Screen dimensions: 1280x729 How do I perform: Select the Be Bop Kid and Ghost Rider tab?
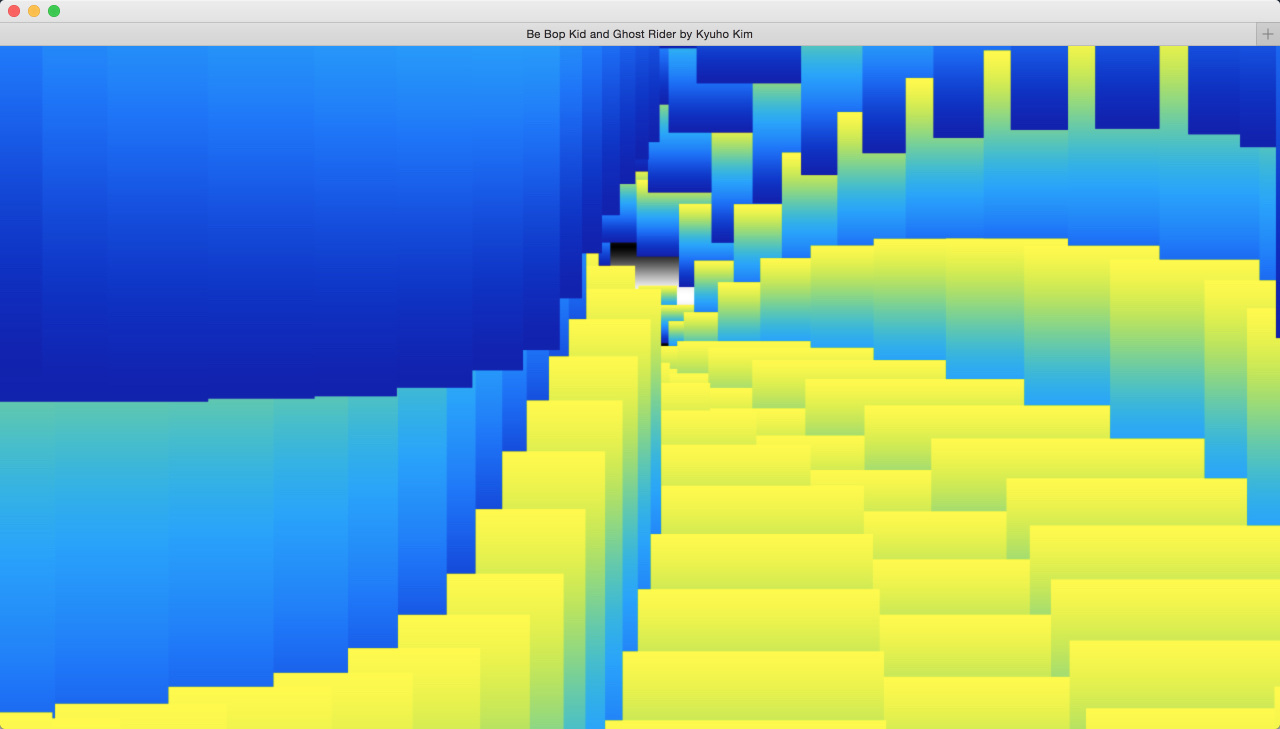[x=628, y=34]
